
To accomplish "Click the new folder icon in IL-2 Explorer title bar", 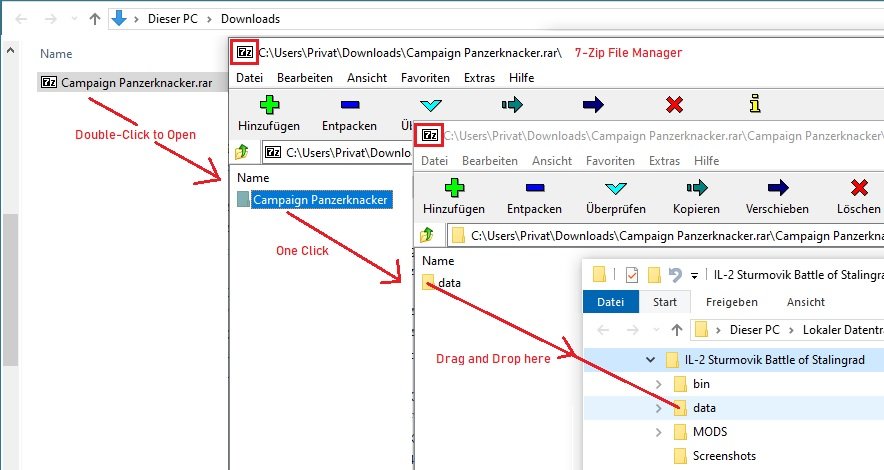I will click(x=654, y=274).
